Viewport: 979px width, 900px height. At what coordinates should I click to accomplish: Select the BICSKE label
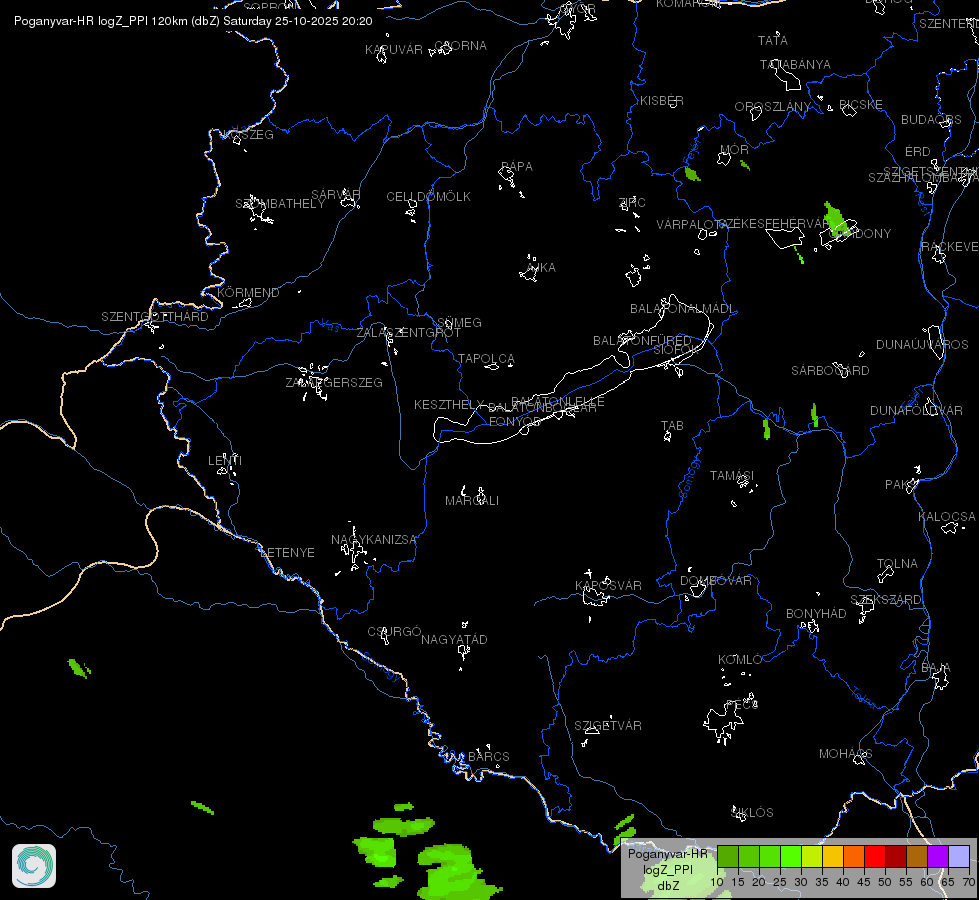(860, 105)
